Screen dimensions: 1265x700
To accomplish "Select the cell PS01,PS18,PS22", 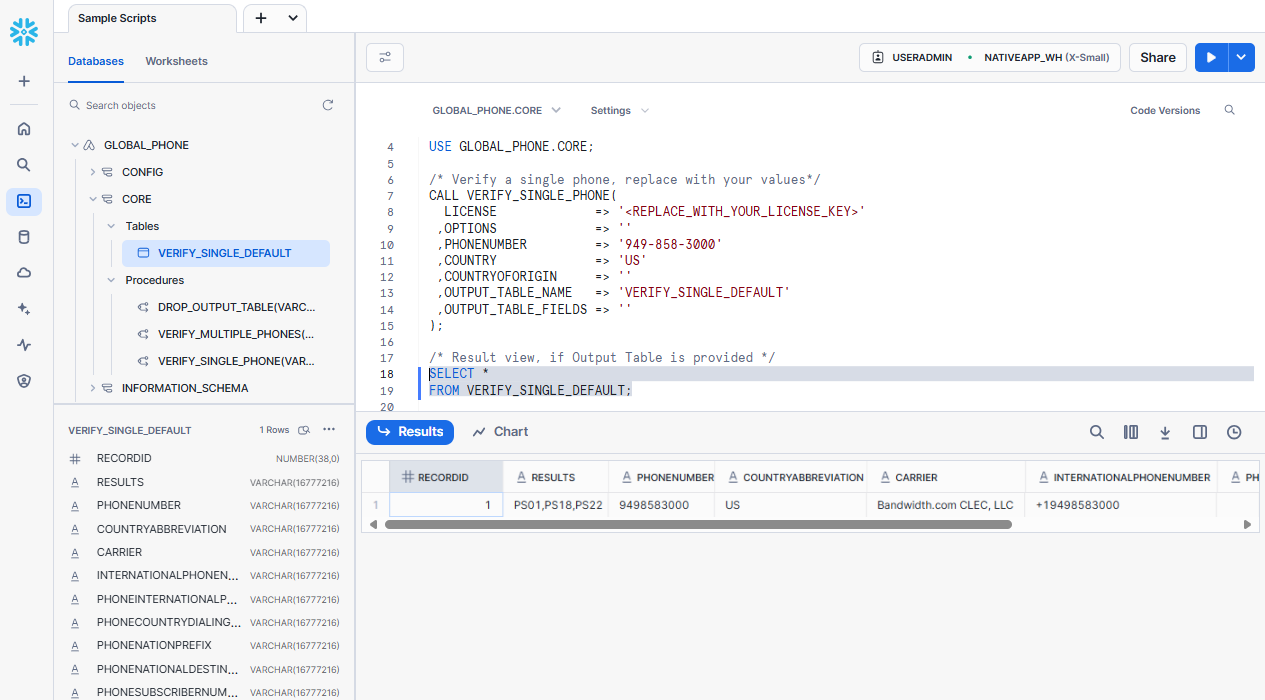I will [x=556, y=505].
